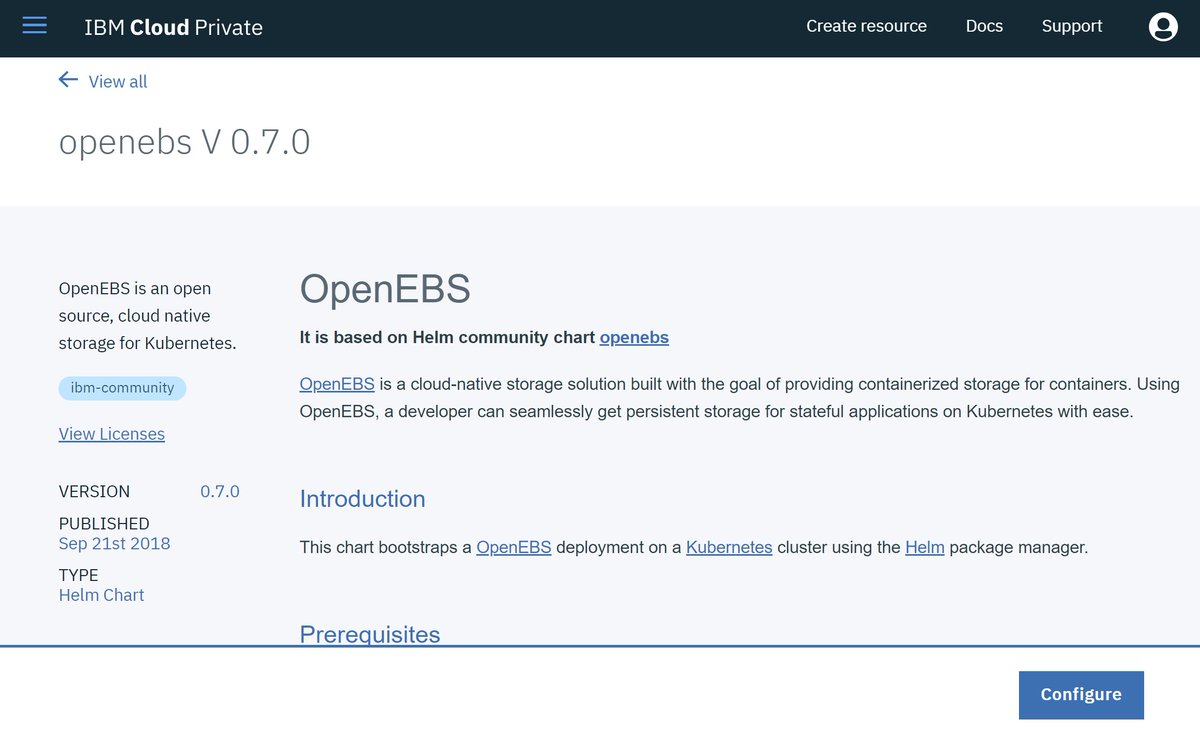Viewport: 1200px width, 734px height.
Task: Click the TYPE label
Action: tap(79, 575)
